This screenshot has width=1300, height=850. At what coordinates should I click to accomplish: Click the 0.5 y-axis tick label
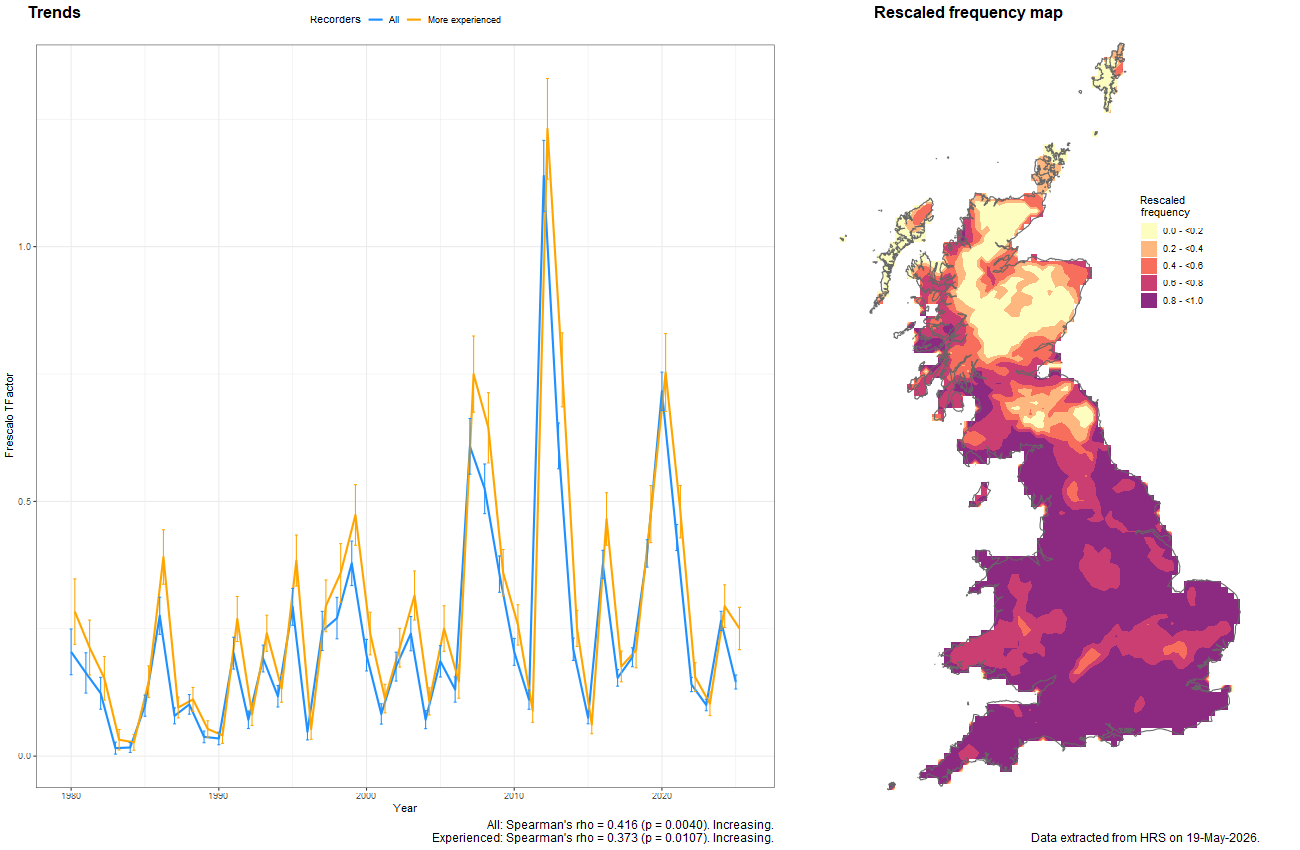[x=24, y=501]
